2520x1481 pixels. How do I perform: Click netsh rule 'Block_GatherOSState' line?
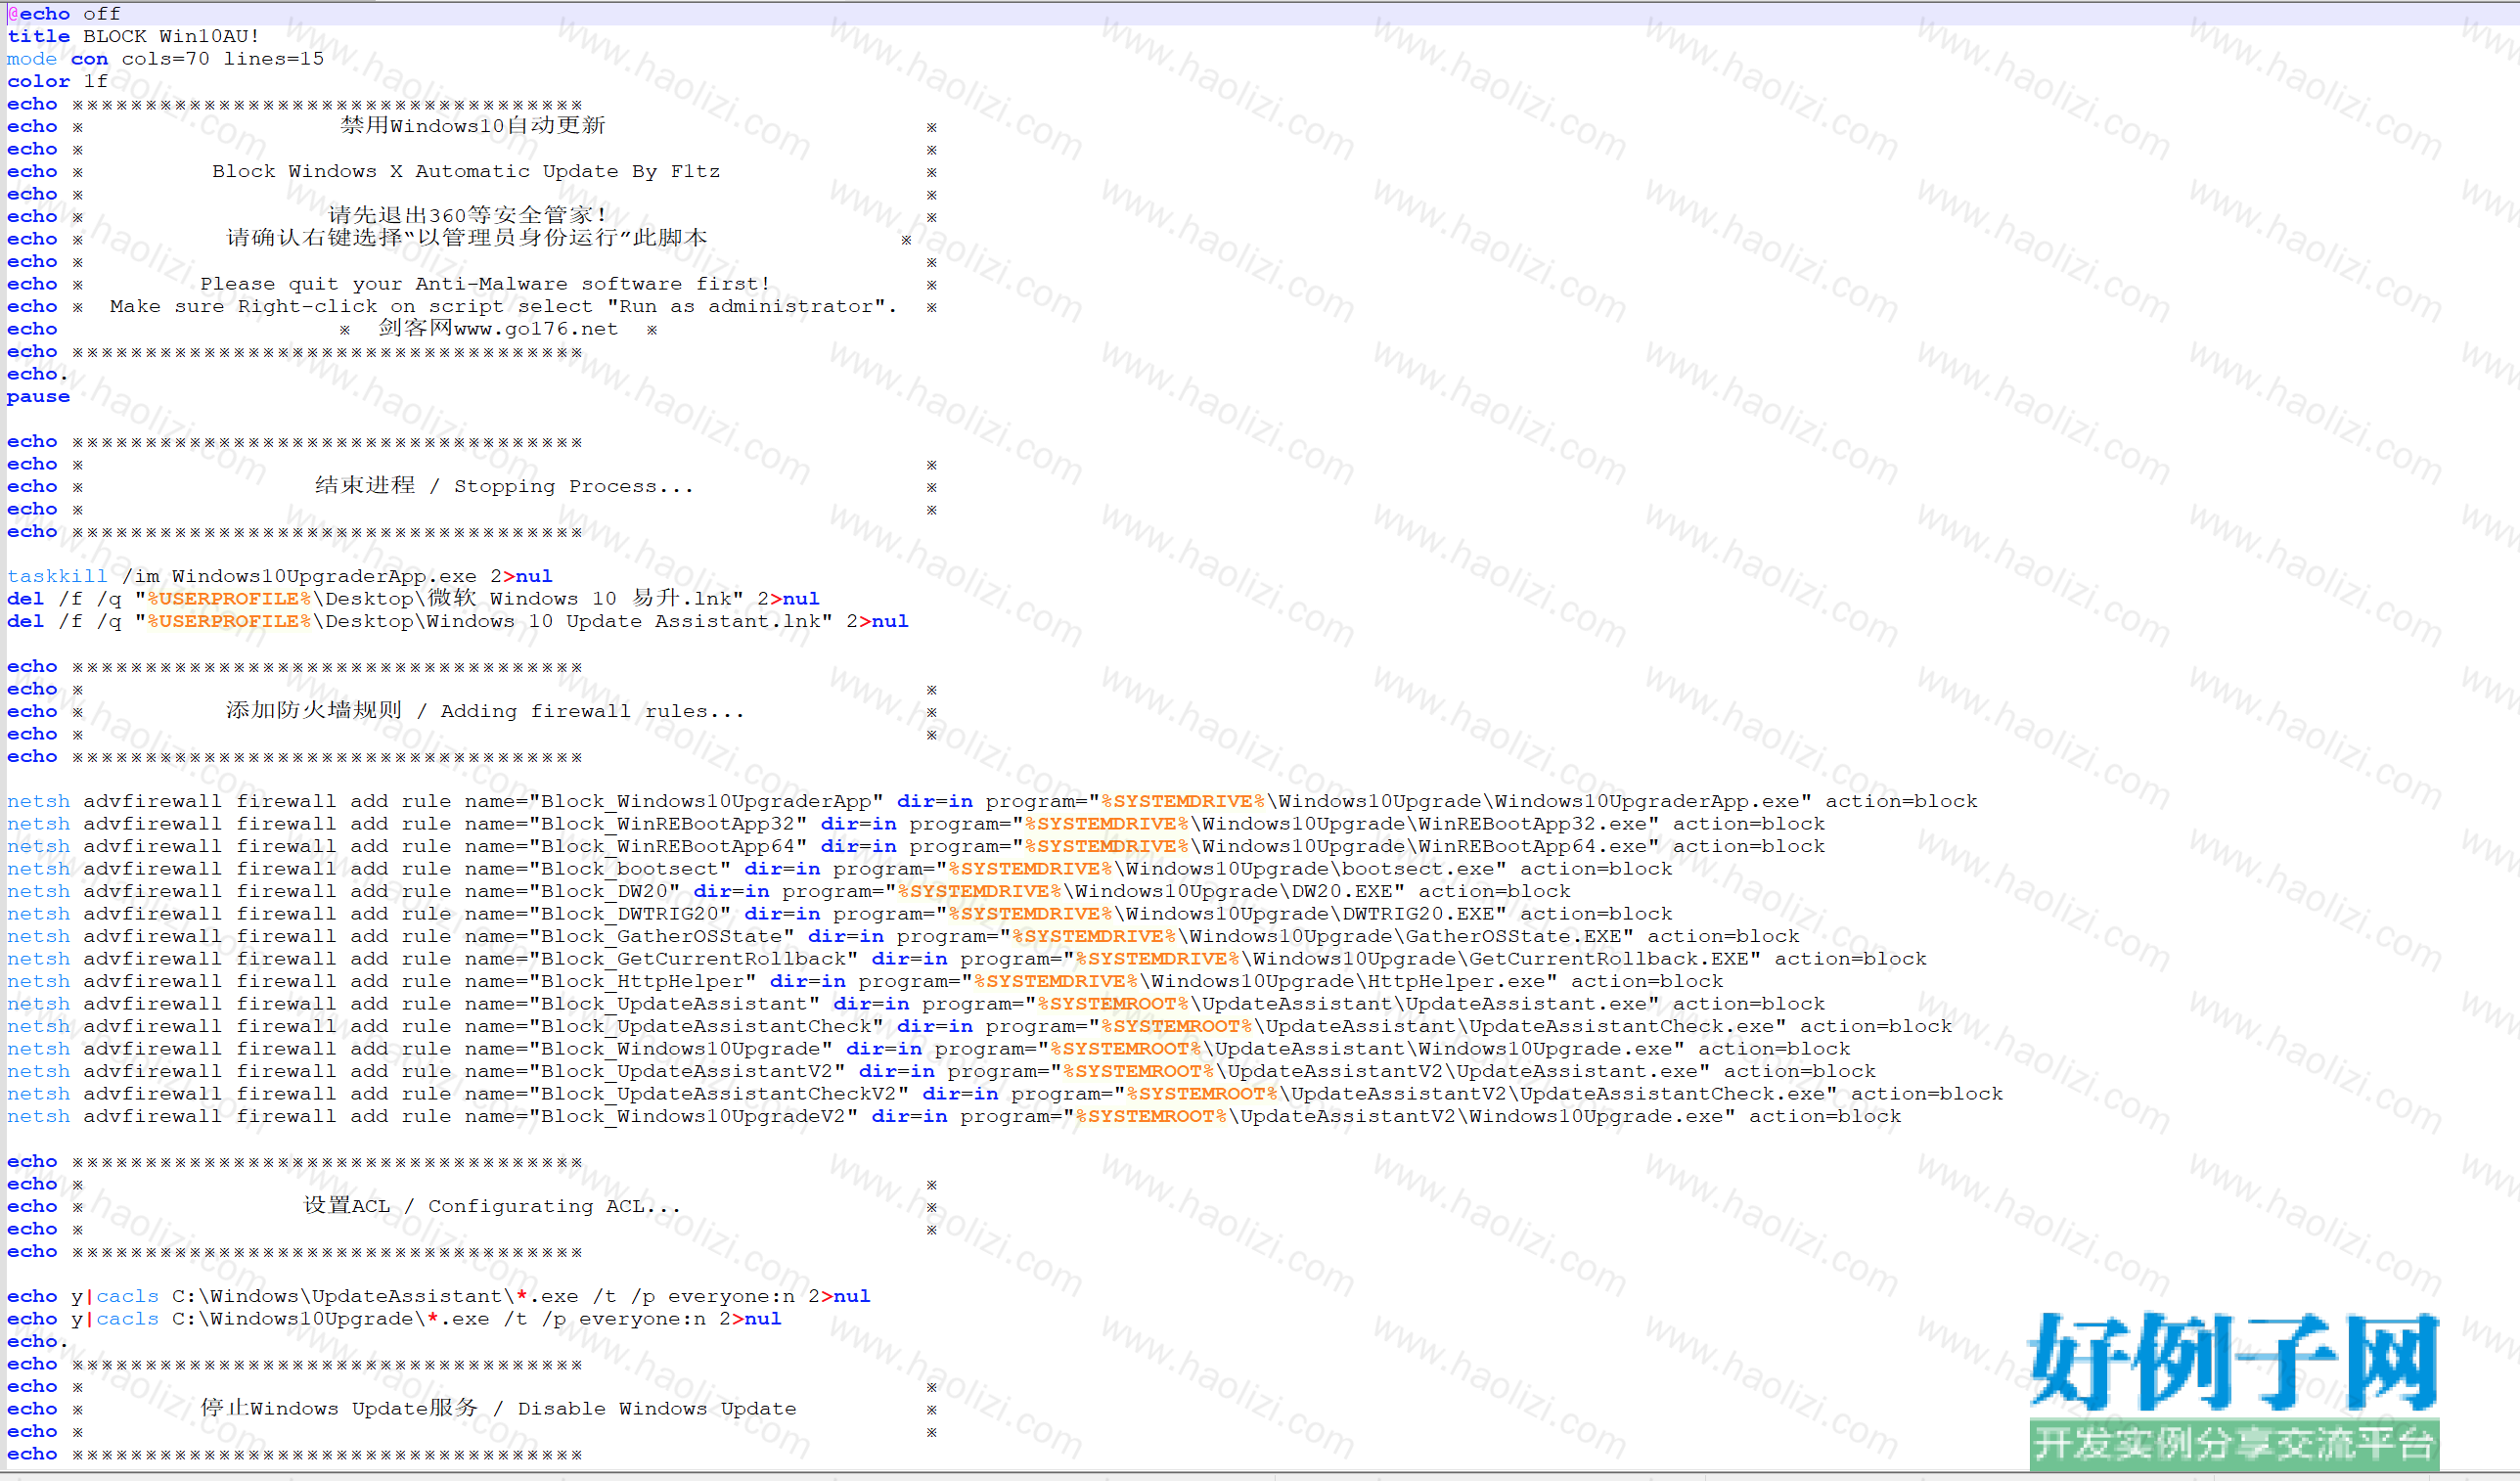click(903, 936)
